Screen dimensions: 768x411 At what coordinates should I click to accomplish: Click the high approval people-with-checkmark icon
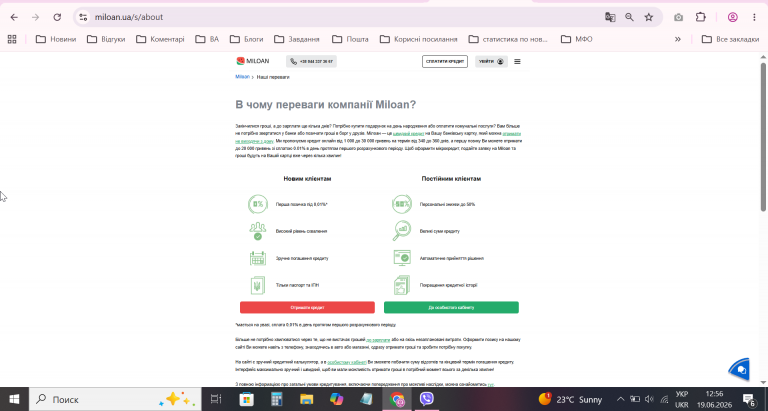tap(258, 231)
